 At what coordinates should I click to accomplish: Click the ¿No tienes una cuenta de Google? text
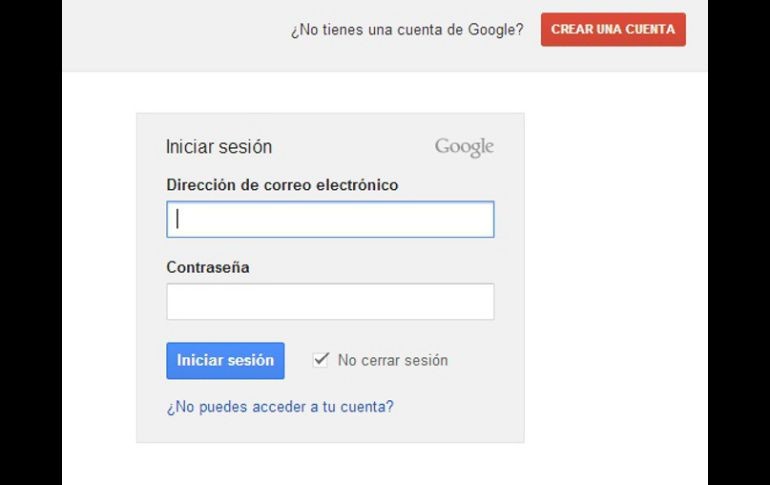point(407,30)
